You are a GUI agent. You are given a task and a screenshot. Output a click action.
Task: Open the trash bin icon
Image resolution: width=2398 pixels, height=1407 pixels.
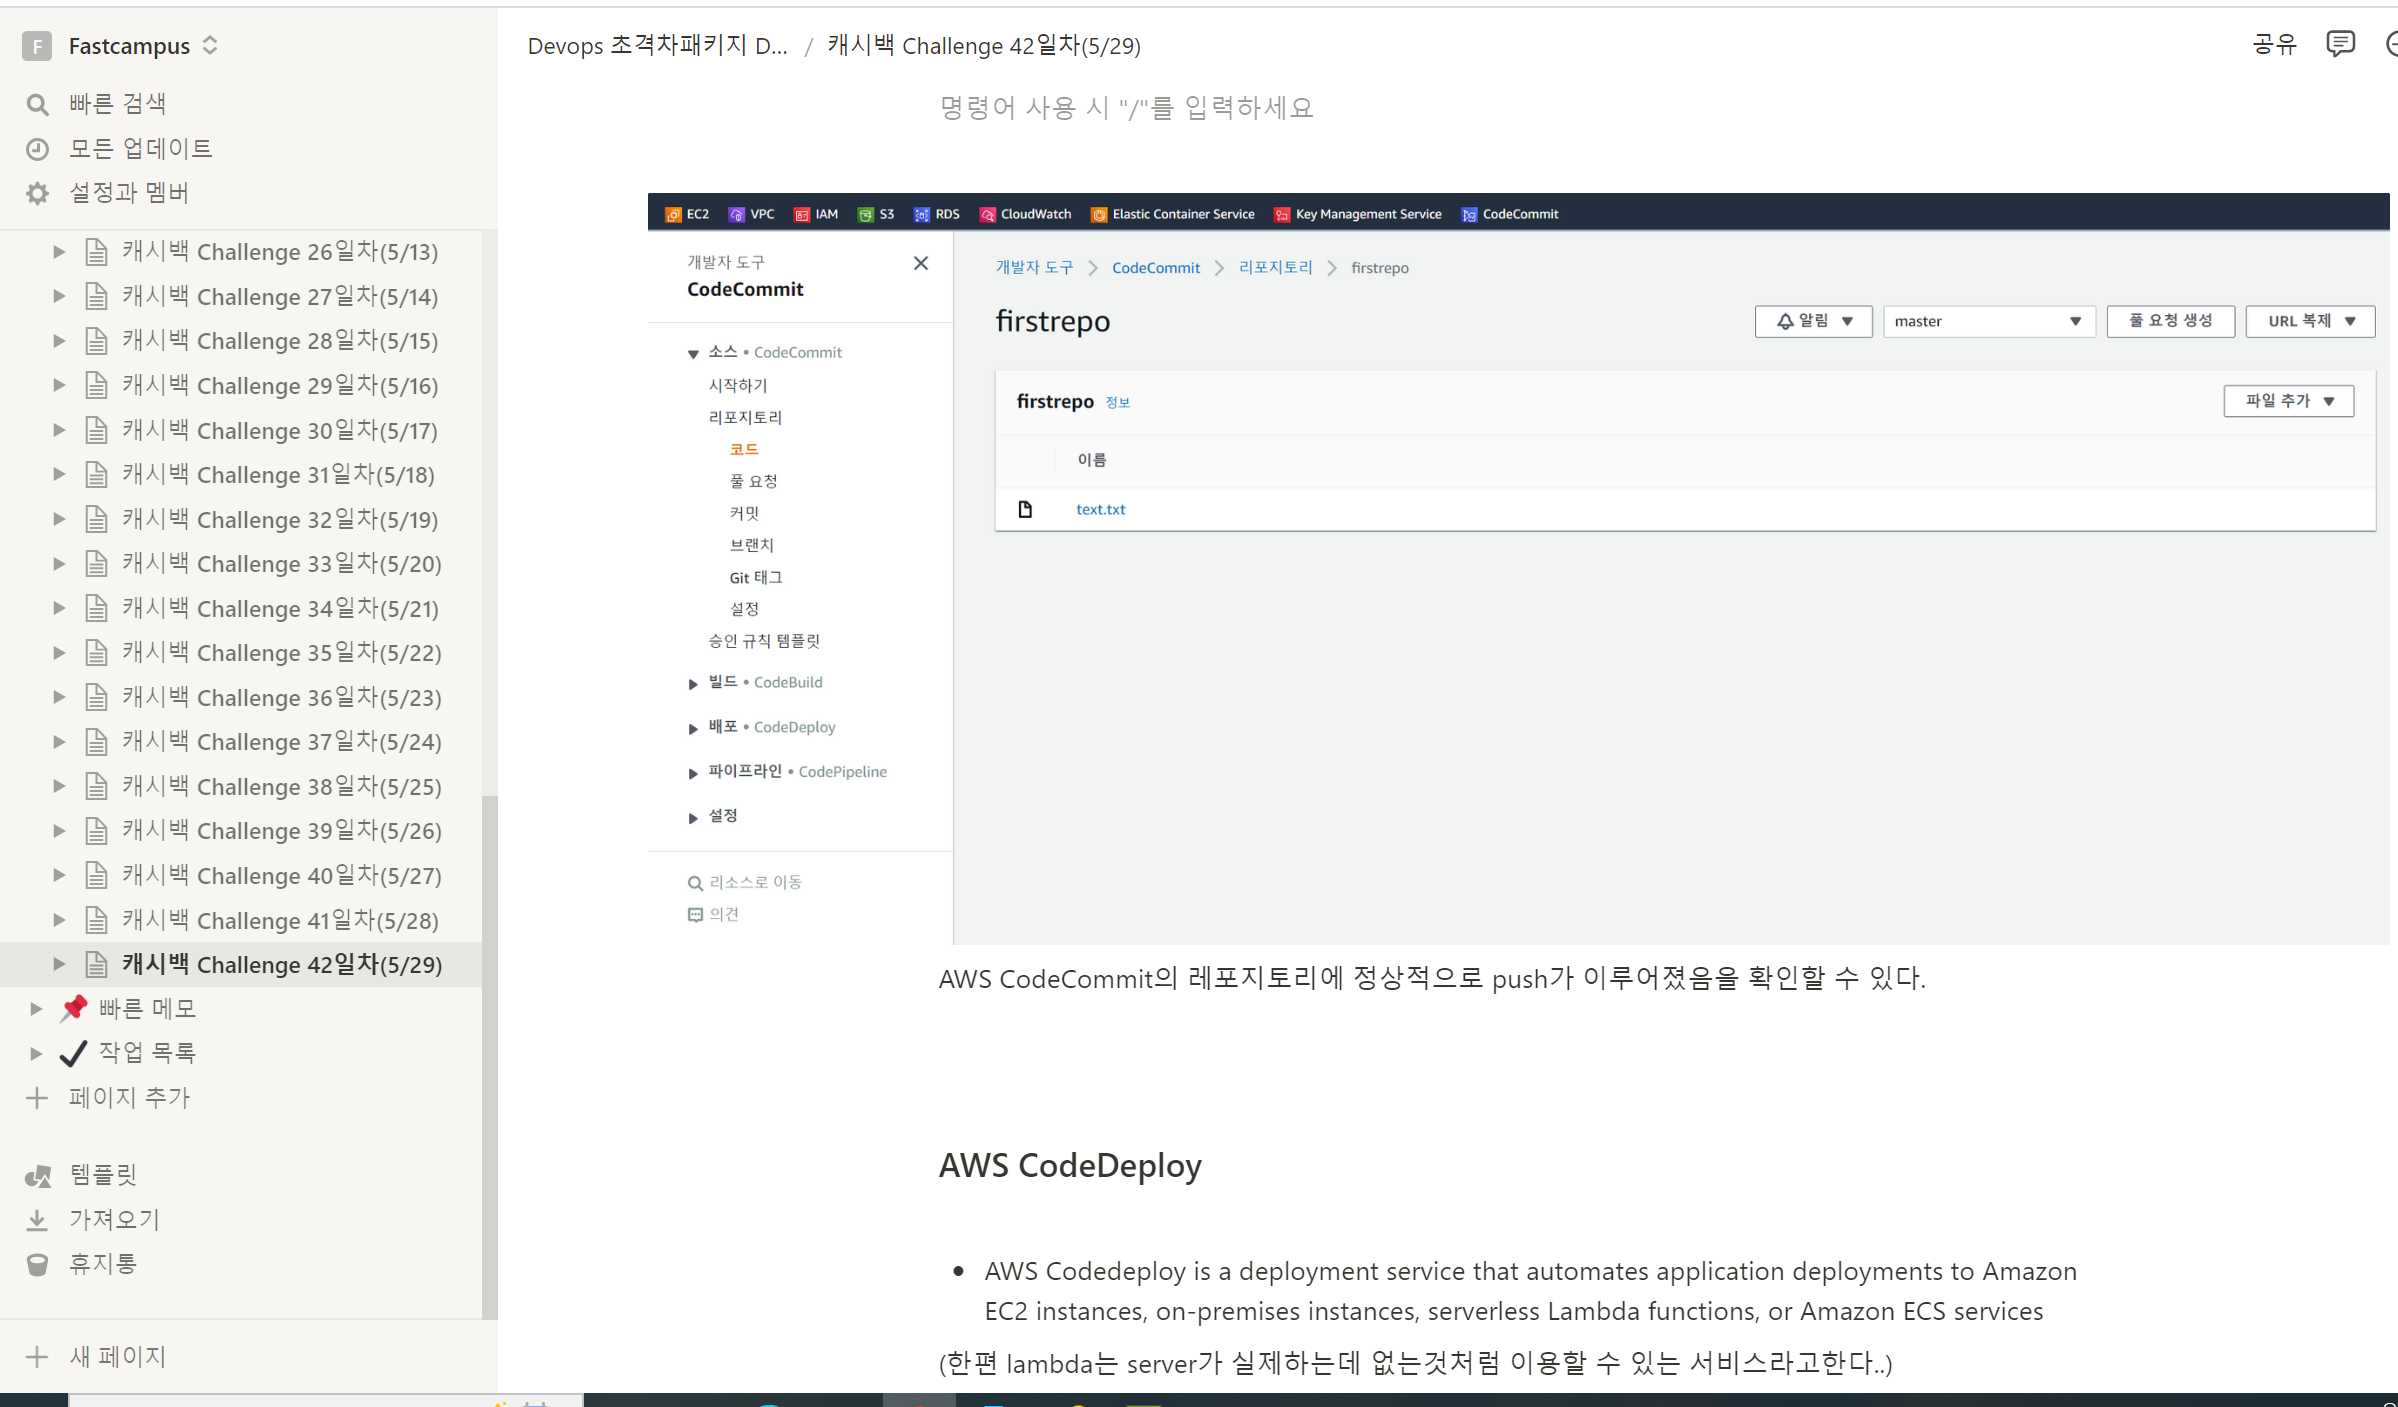37,1264
